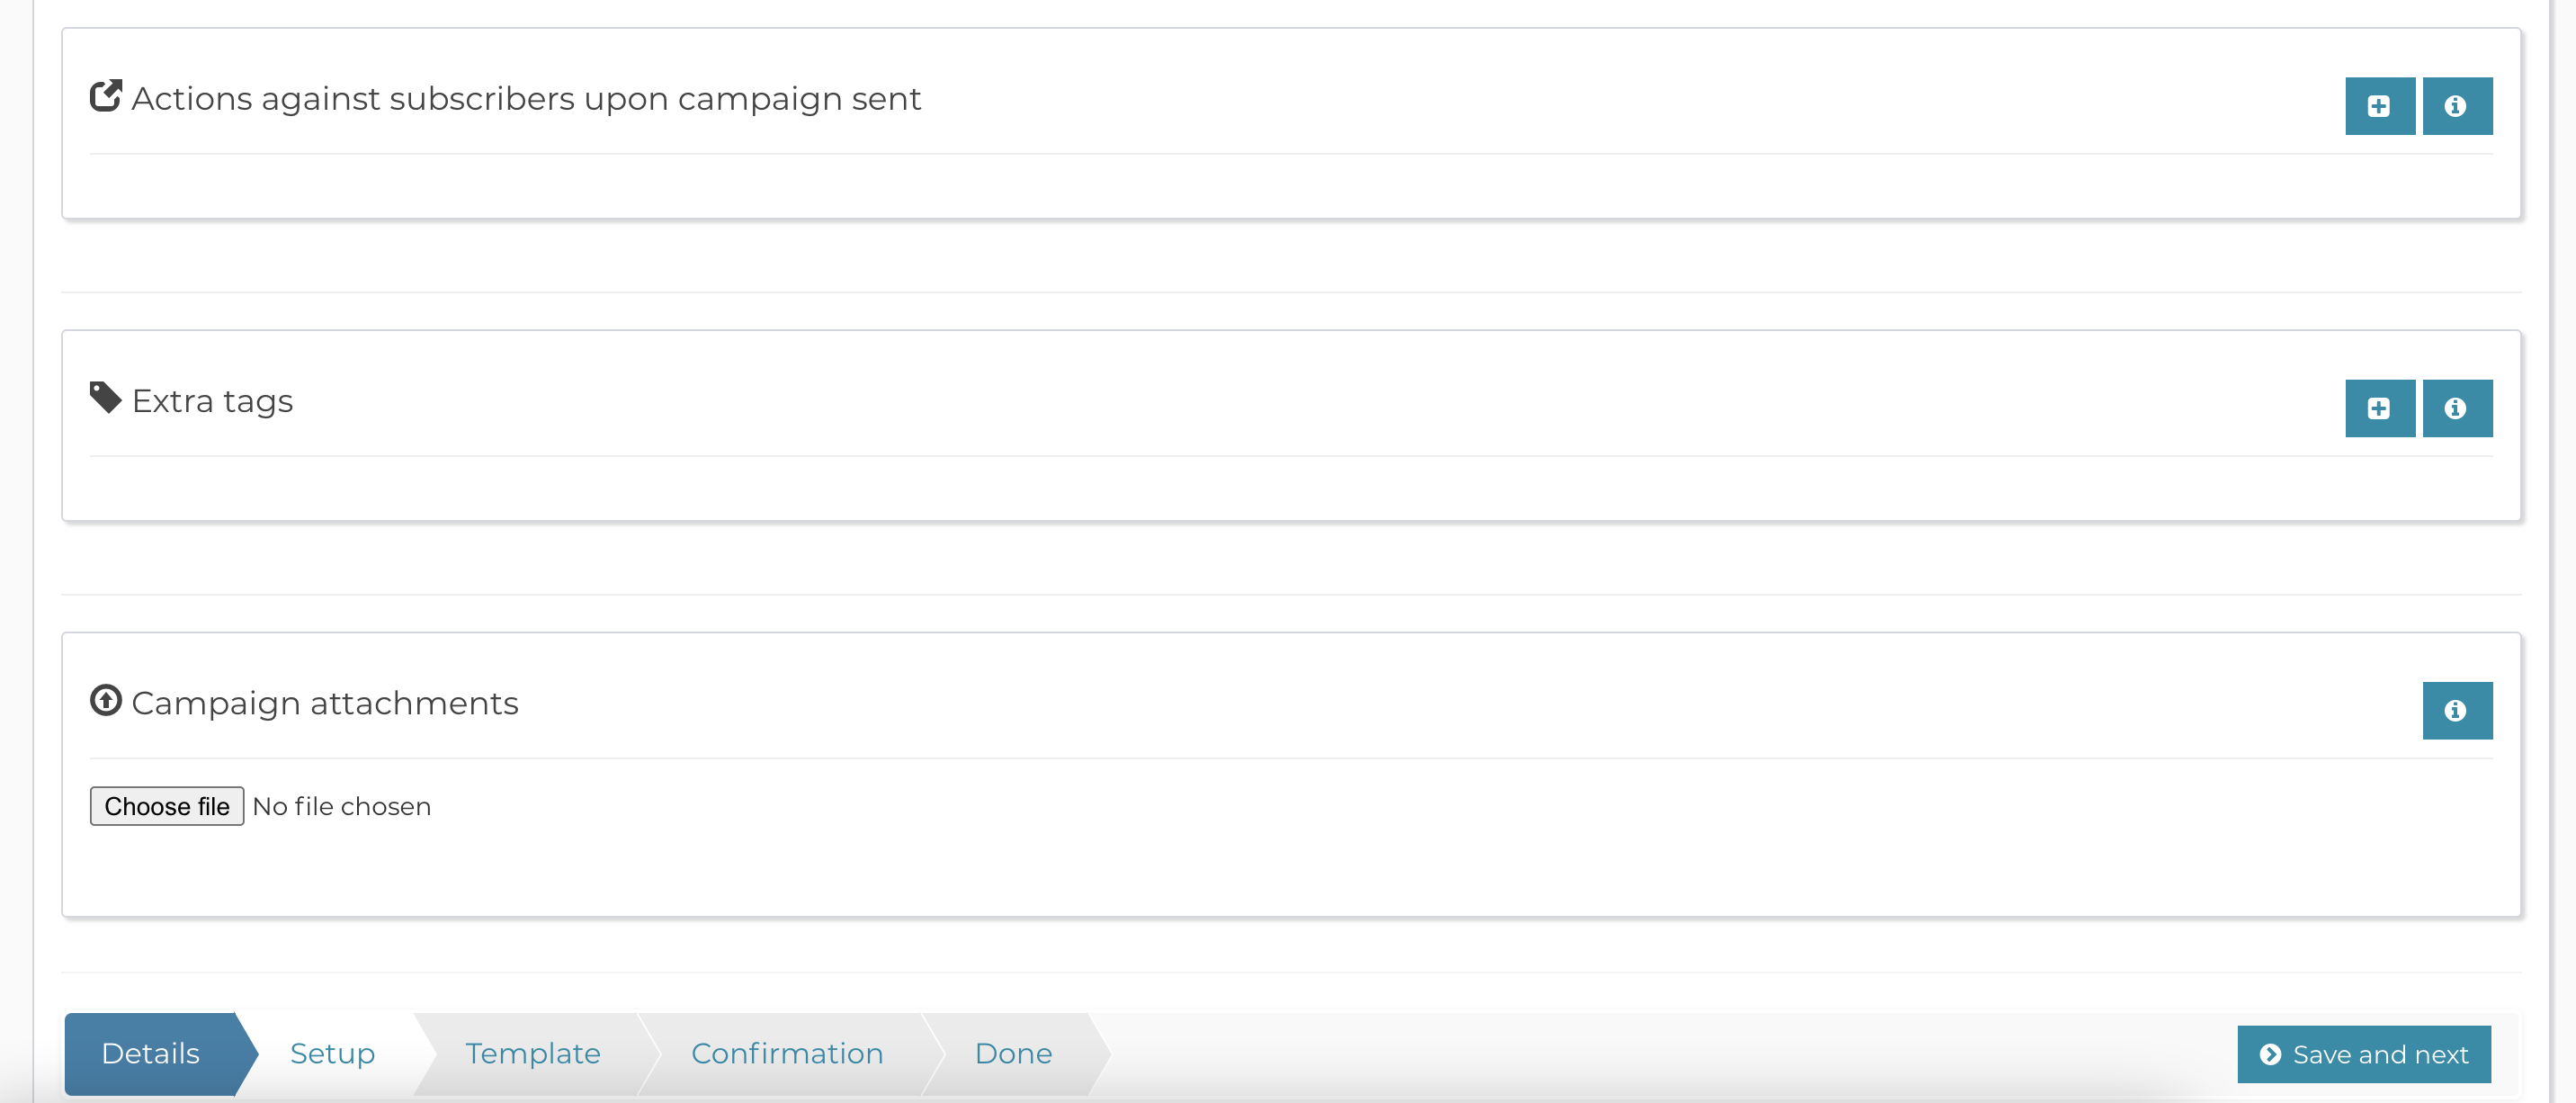Go to the Setup wizard step
Screen dimensions: 2576x1103
[x=332, y=1053]
